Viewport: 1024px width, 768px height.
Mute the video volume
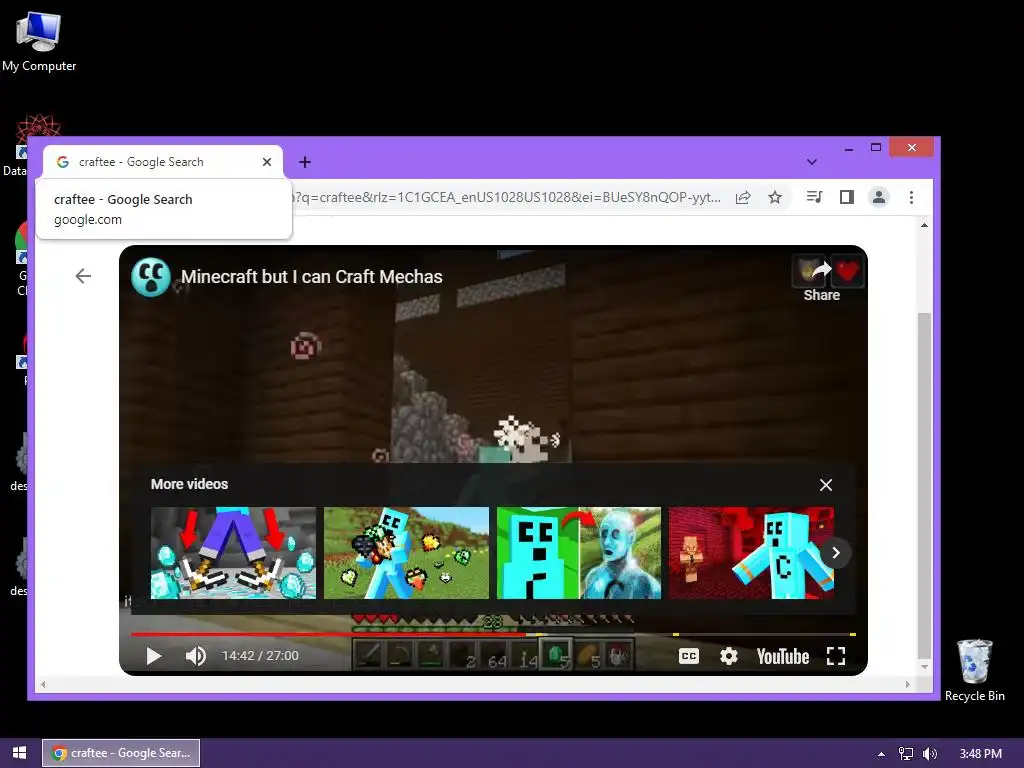tap(195, 656)
